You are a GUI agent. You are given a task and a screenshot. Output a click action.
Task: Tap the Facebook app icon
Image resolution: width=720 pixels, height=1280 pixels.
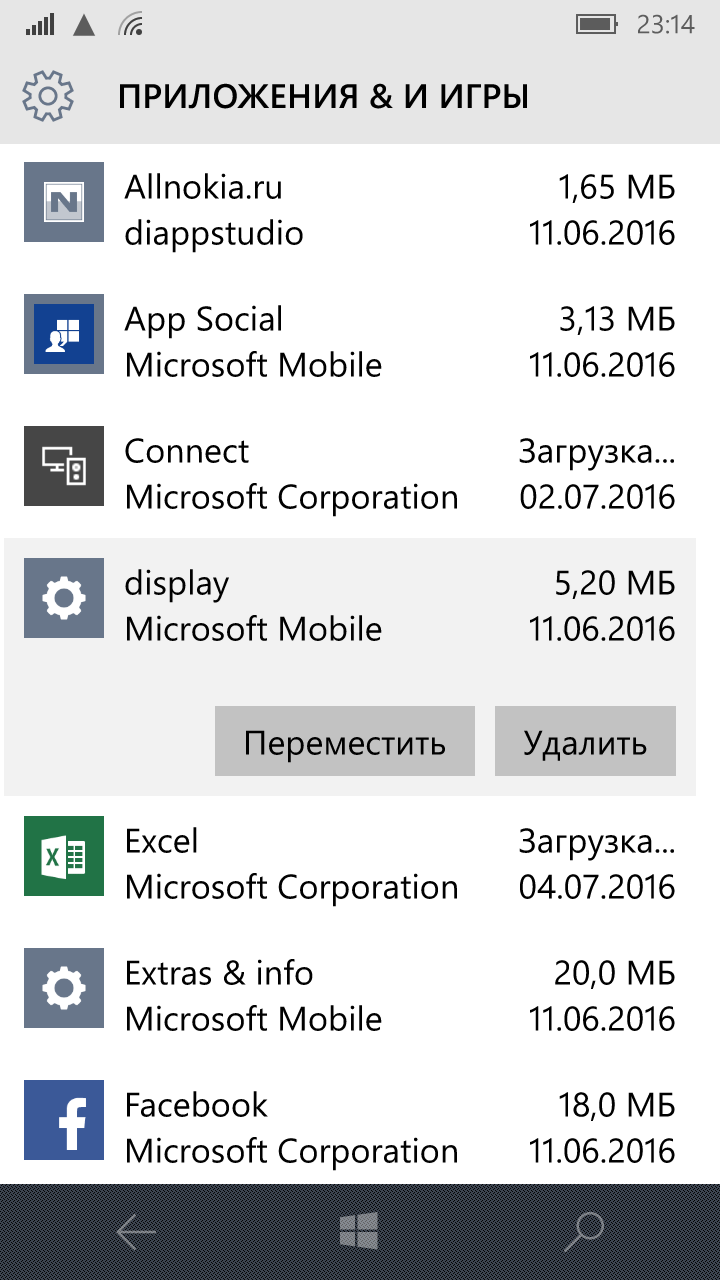[x=64, y=1120]
